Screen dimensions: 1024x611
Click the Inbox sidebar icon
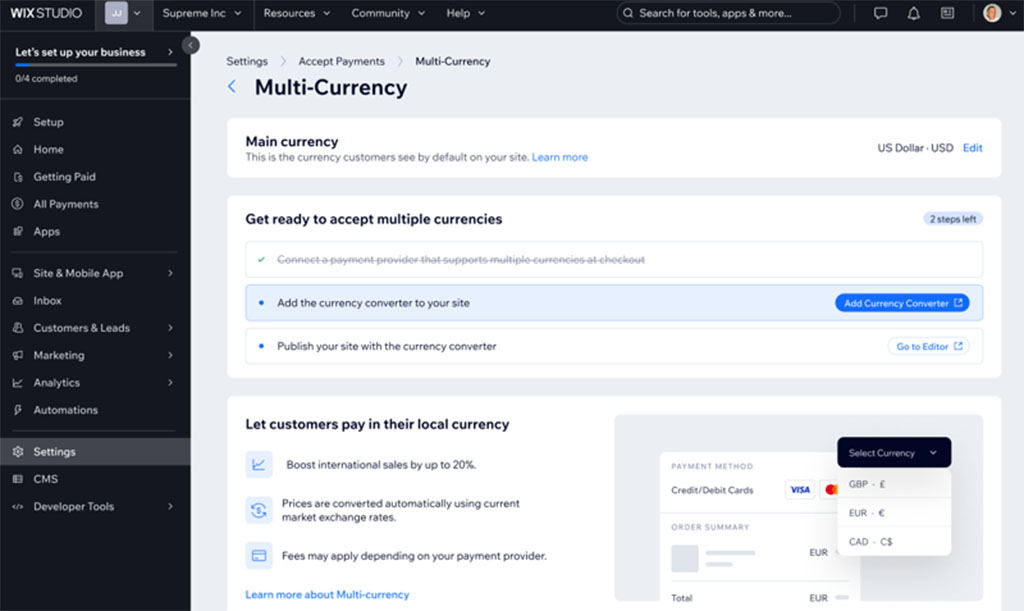(x=18, y=301)
